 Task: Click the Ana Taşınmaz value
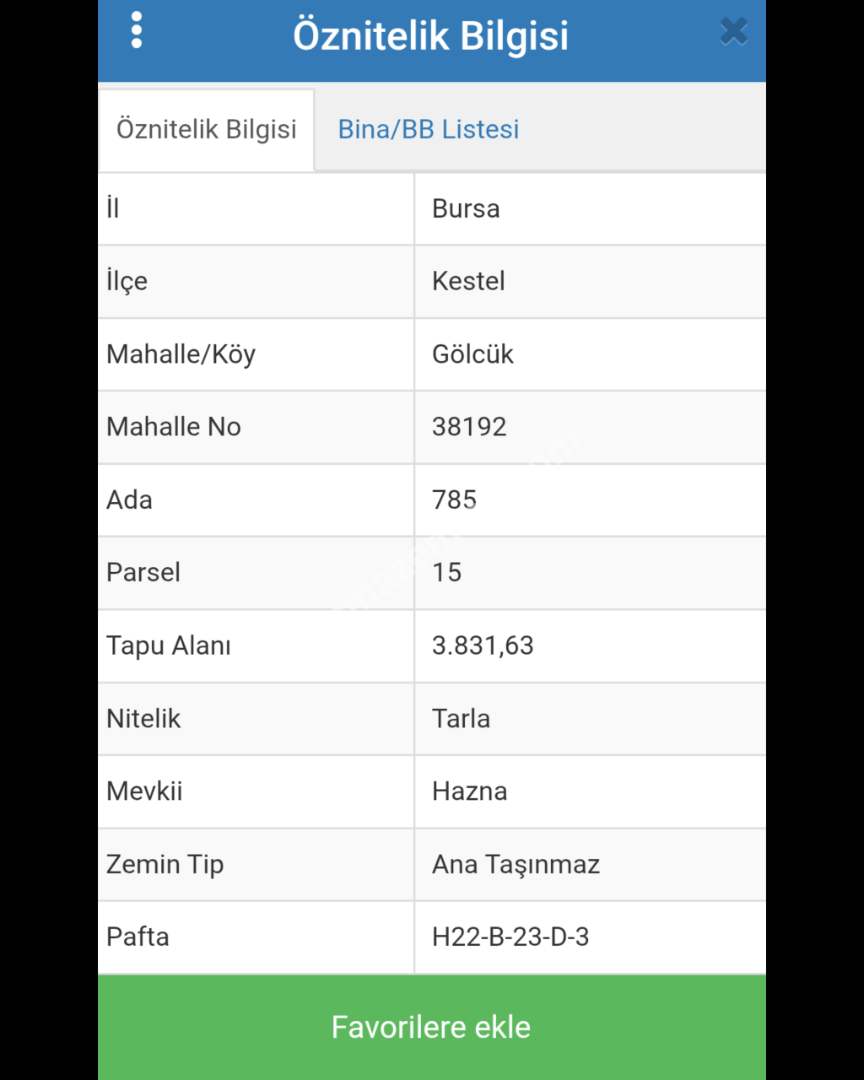[x=515, y=865]
